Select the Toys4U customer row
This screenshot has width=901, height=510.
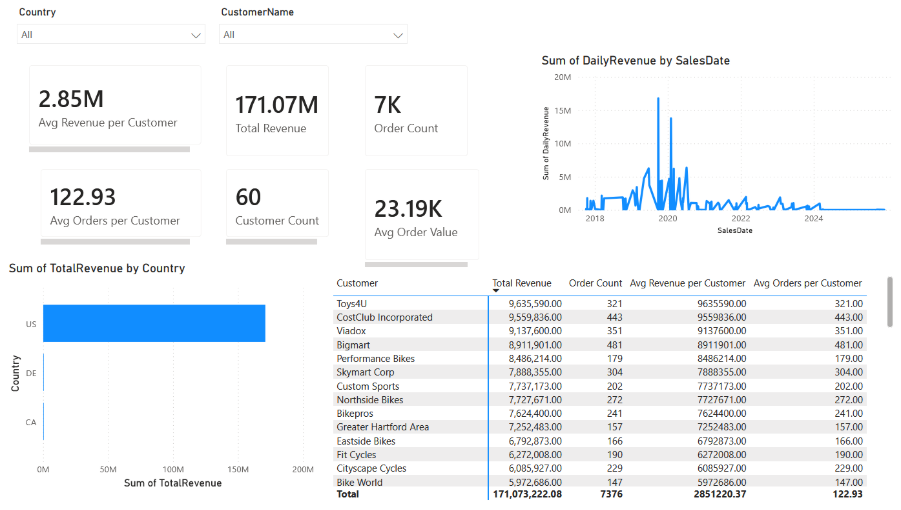tap(600, 303)
